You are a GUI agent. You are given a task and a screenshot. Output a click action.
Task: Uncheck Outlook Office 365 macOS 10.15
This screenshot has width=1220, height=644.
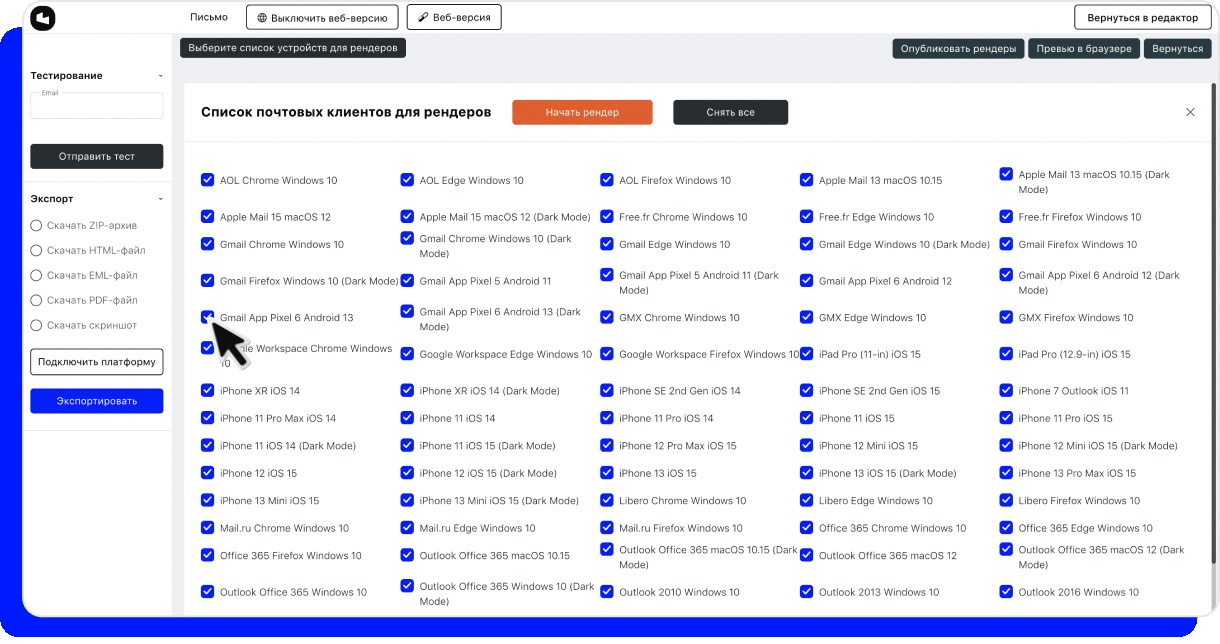[407, 555]
